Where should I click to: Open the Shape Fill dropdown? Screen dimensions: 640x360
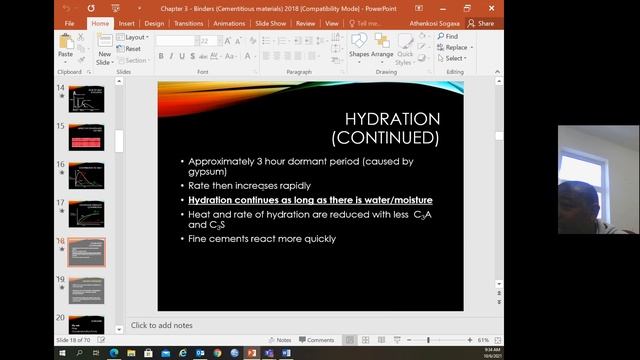pos(423,37)
